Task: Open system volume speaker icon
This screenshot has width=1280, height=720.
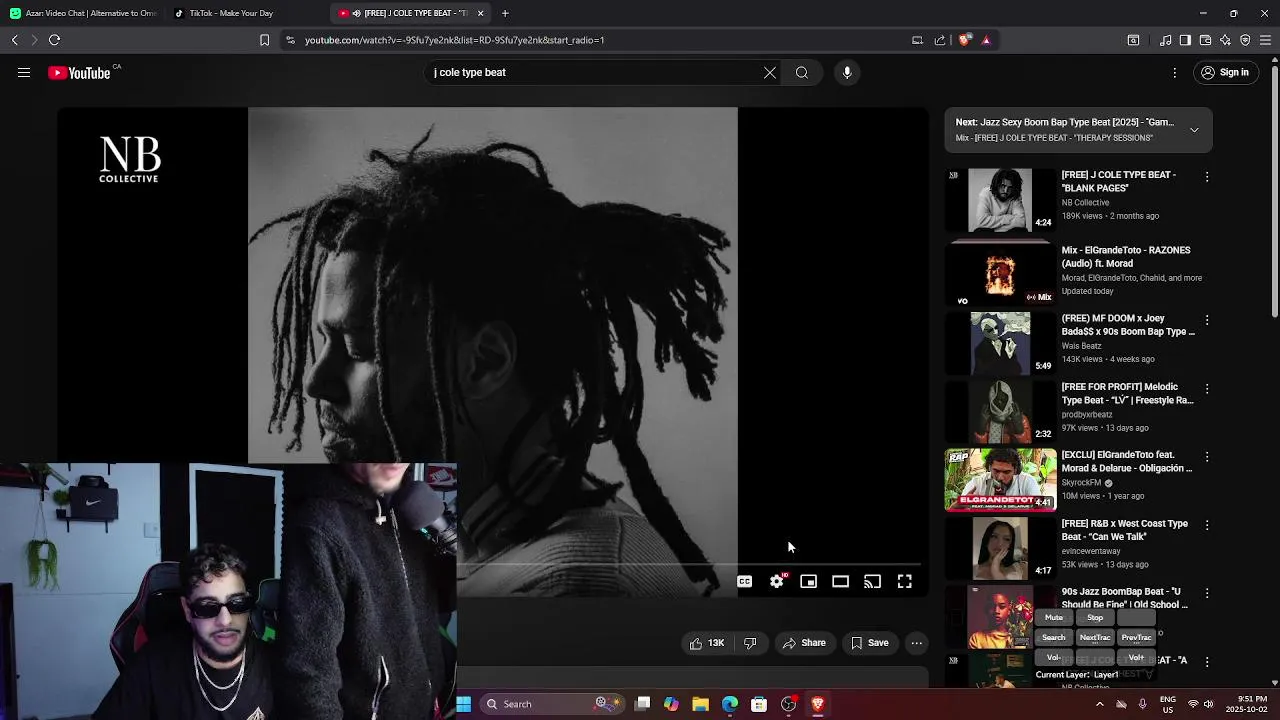Action: pyautogui.click(x=1208, y=704)
